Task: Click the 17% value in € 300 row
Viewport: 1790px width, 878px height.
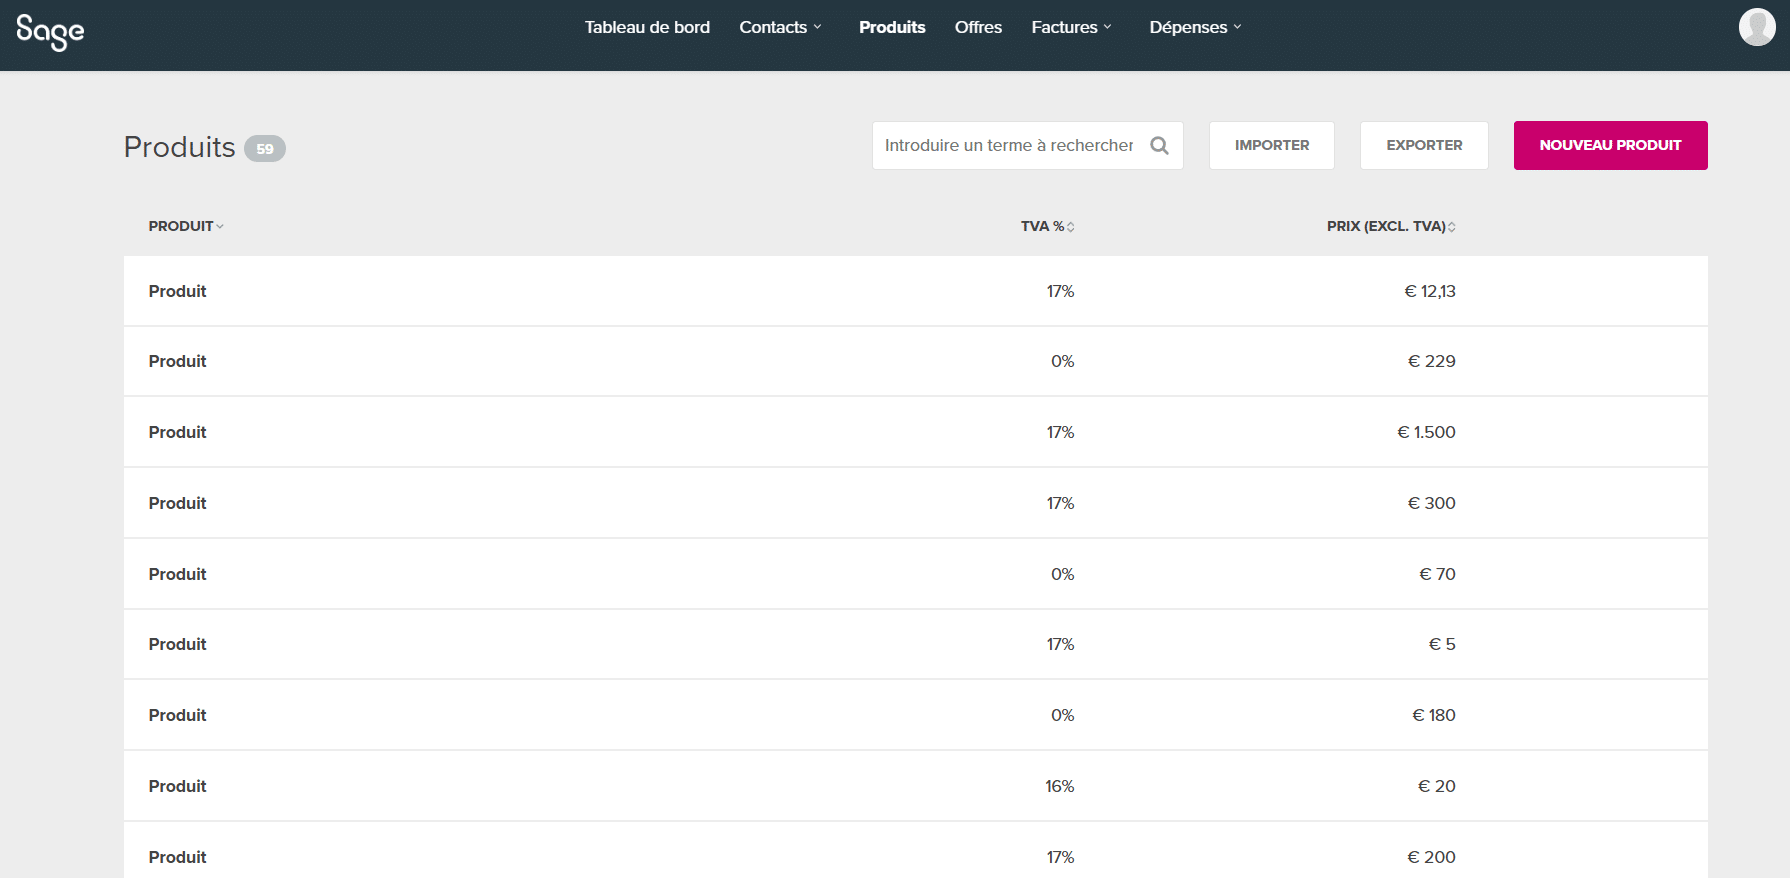Action: (x=1060, y=503)
